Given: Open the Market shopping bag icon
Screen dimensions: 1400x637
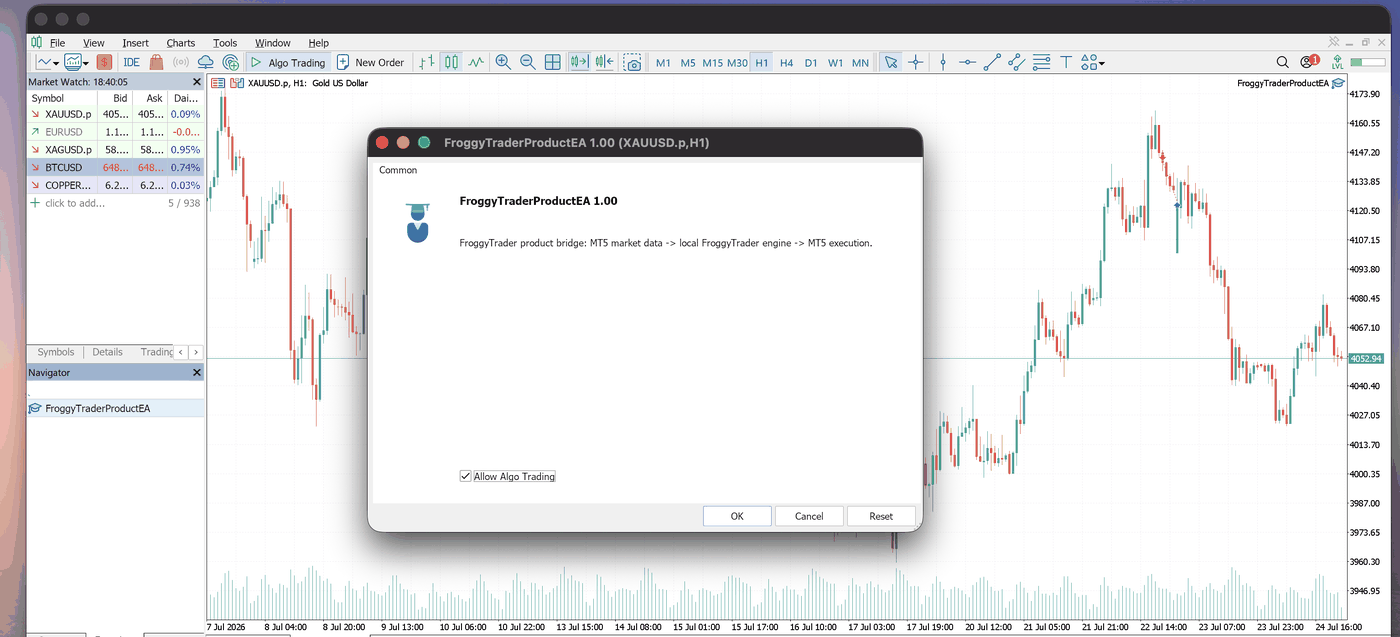Looking at the screenshot, I should click(156, 62).
